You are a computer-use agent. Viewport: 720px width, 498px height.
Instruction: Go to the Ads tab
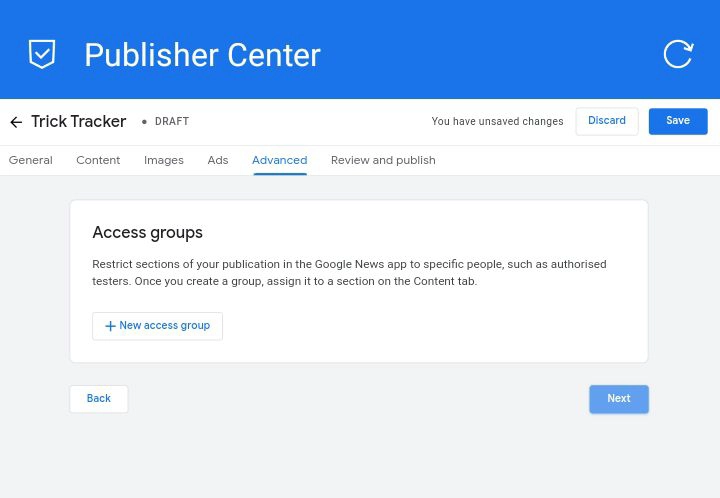point(218,160)
